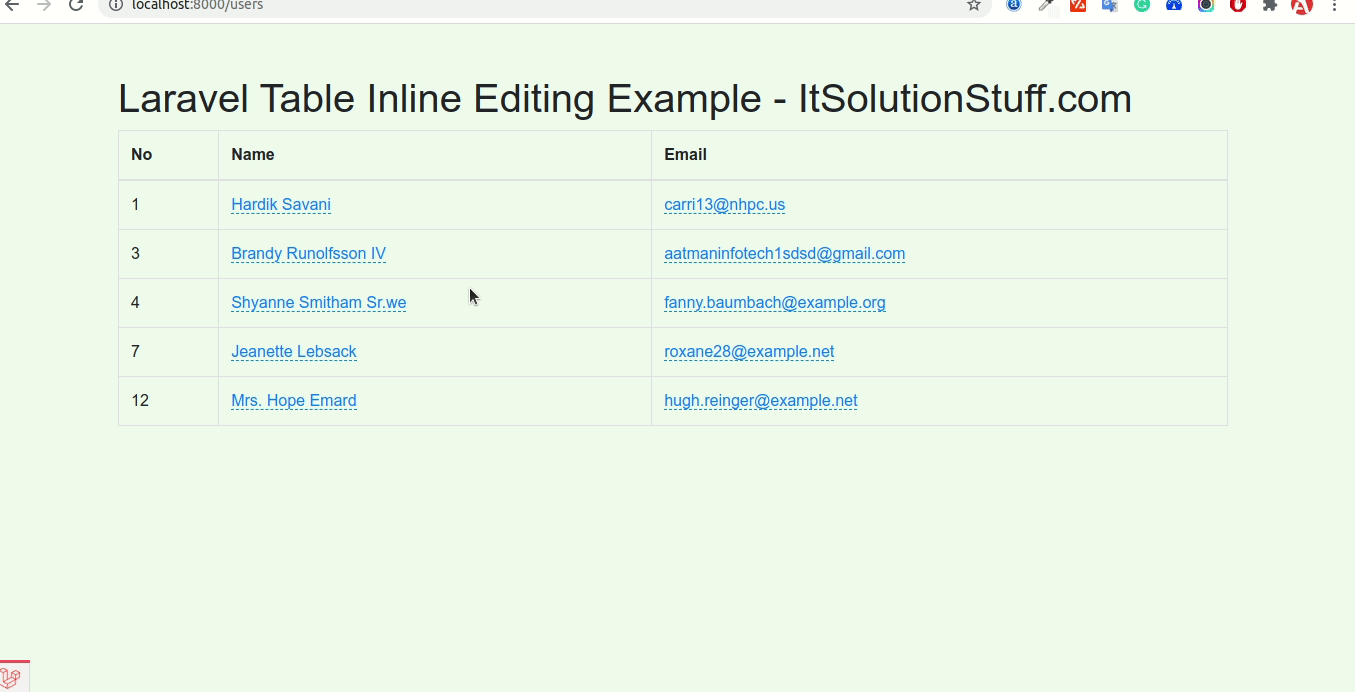Screen dimensions: 1355x692
Task: Select row number 4 cell
Action: [168, 303]
